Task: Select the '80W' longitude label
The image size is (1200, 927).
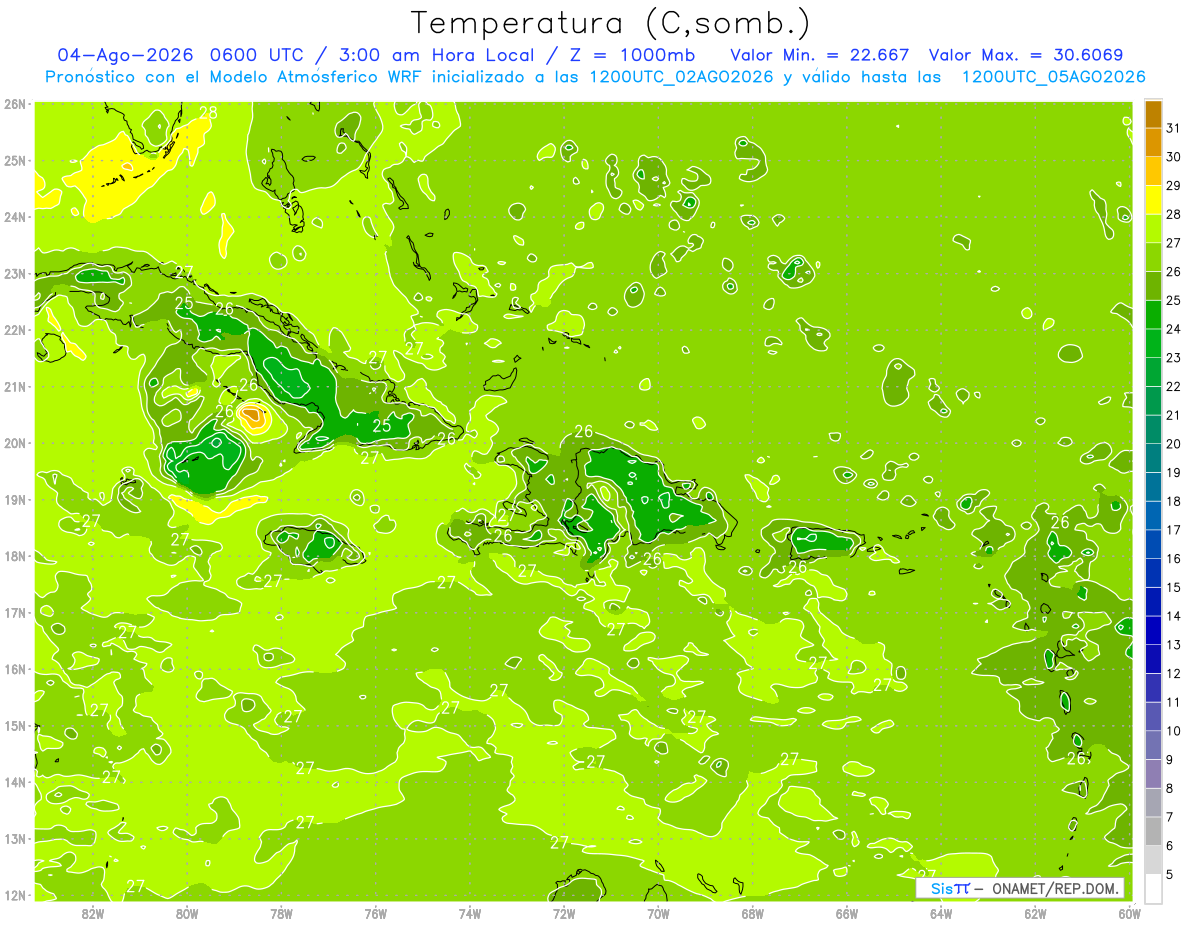Action: tap(187, 913)
